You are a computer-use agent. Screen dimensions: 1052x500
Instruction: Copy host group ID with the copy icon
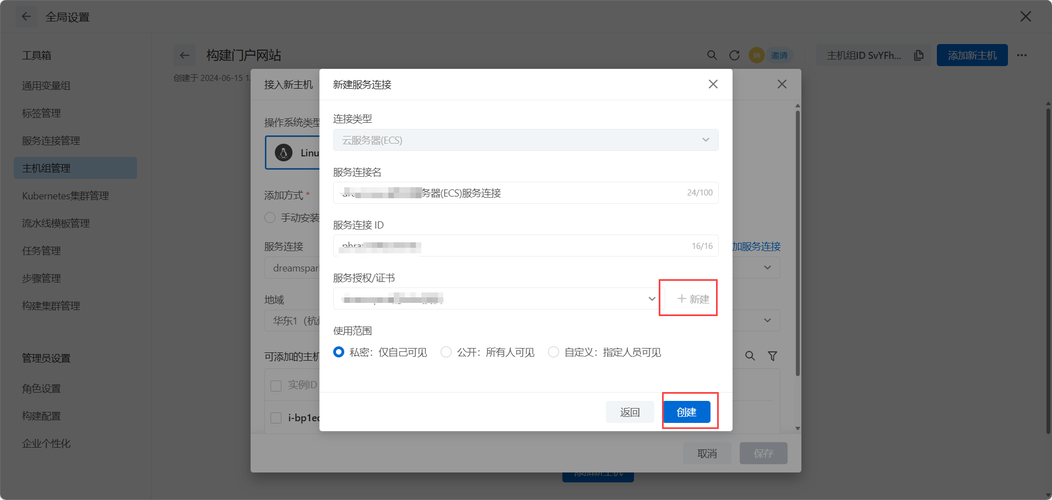pyautogui.click(x=918, y=55)
